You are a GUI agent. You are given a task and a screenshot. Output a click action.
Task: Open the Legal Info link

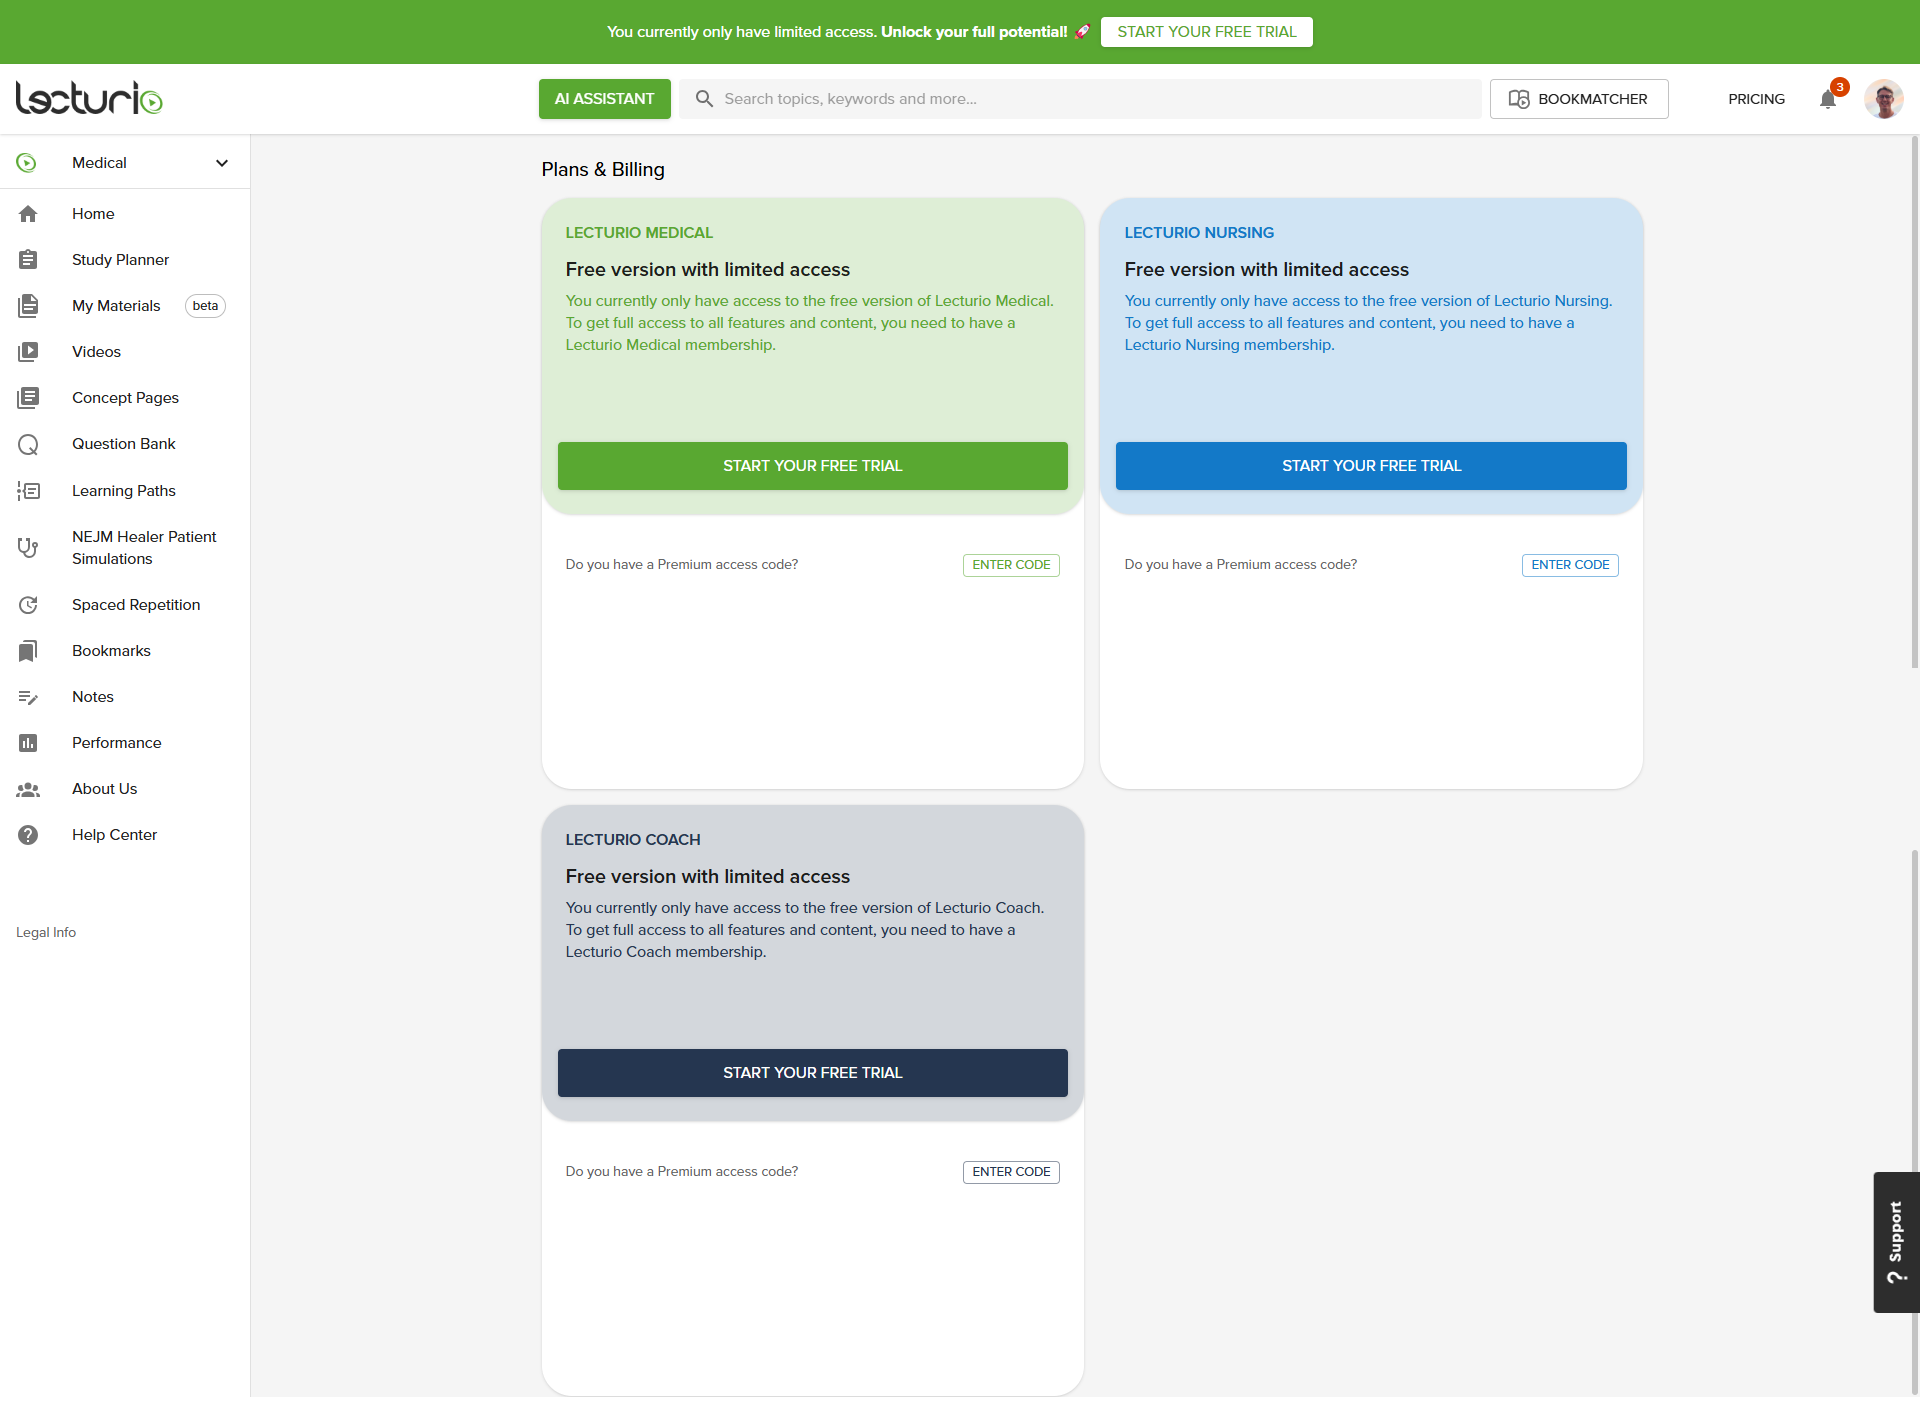click(x=46, y=932)
